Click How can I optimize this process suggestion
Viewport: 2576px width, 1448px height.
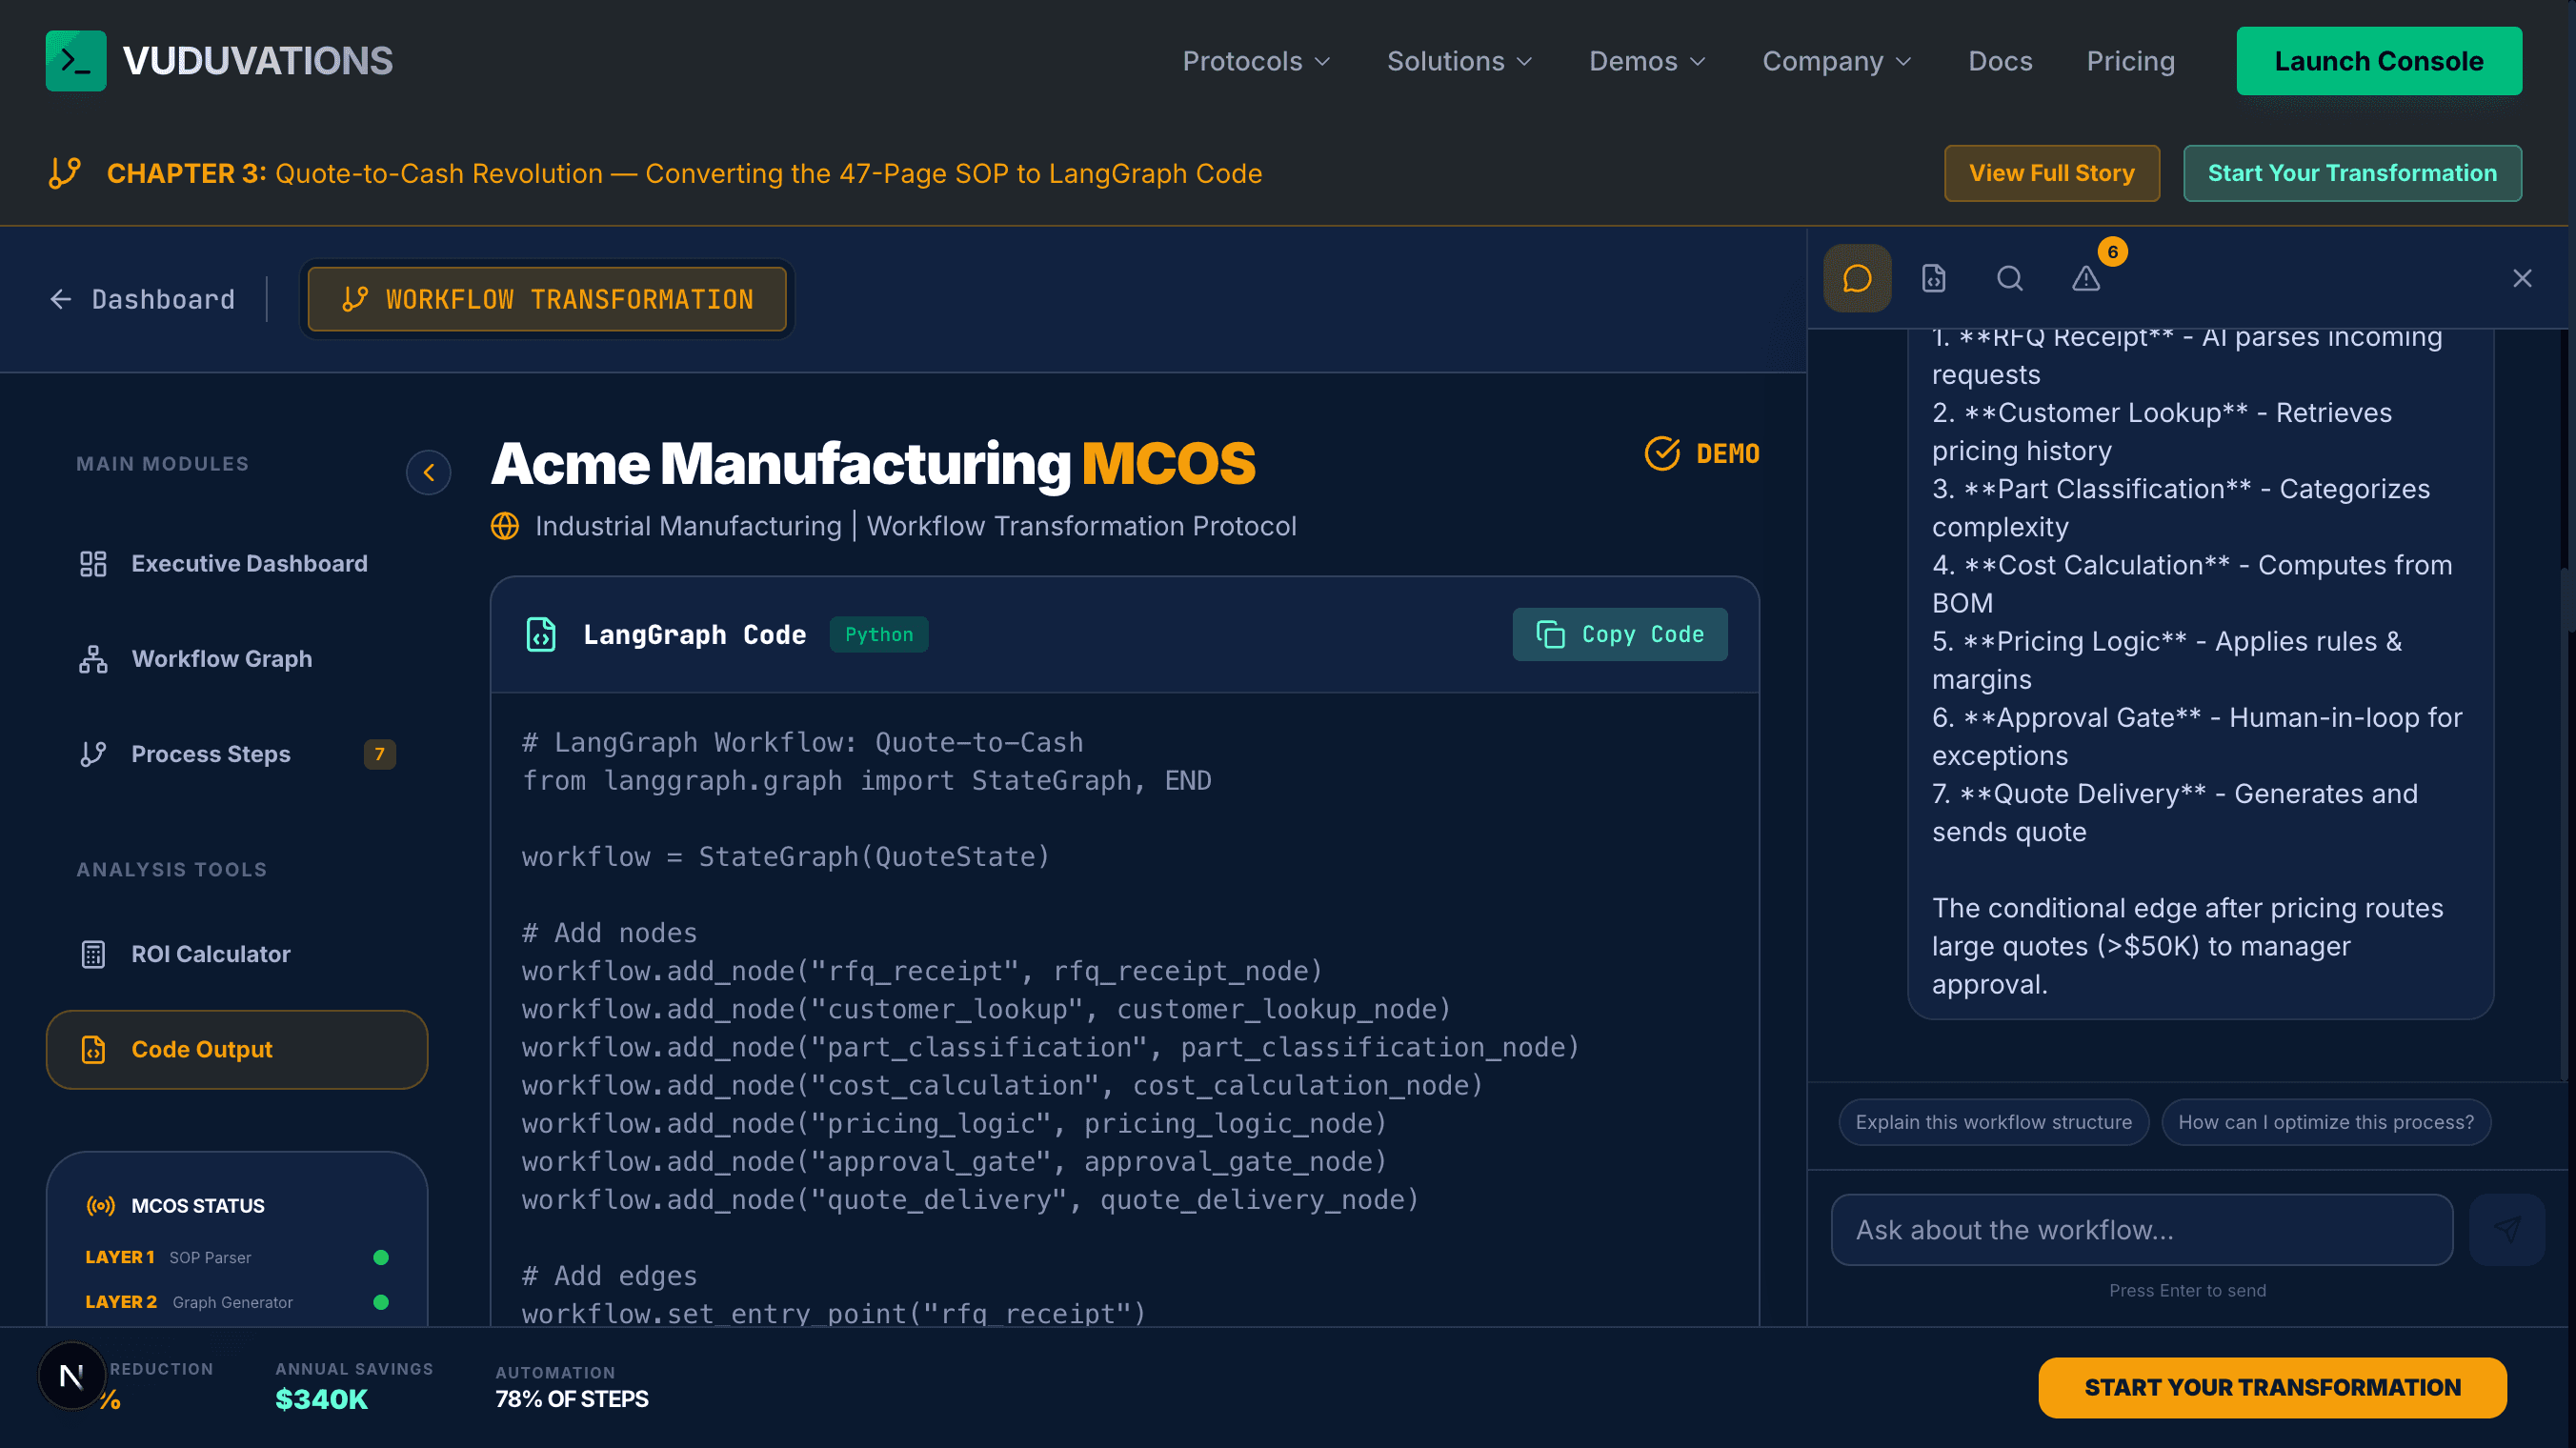click(x=2326, y=1122)
